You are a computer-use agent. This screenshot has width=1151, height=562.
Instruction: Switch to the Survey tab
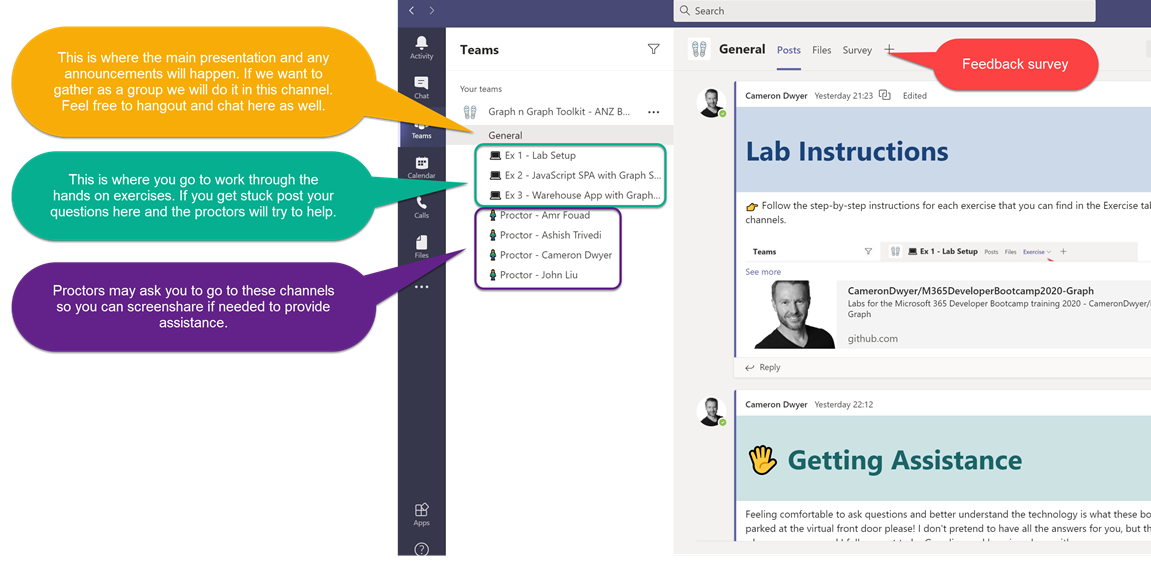[857, 50]
